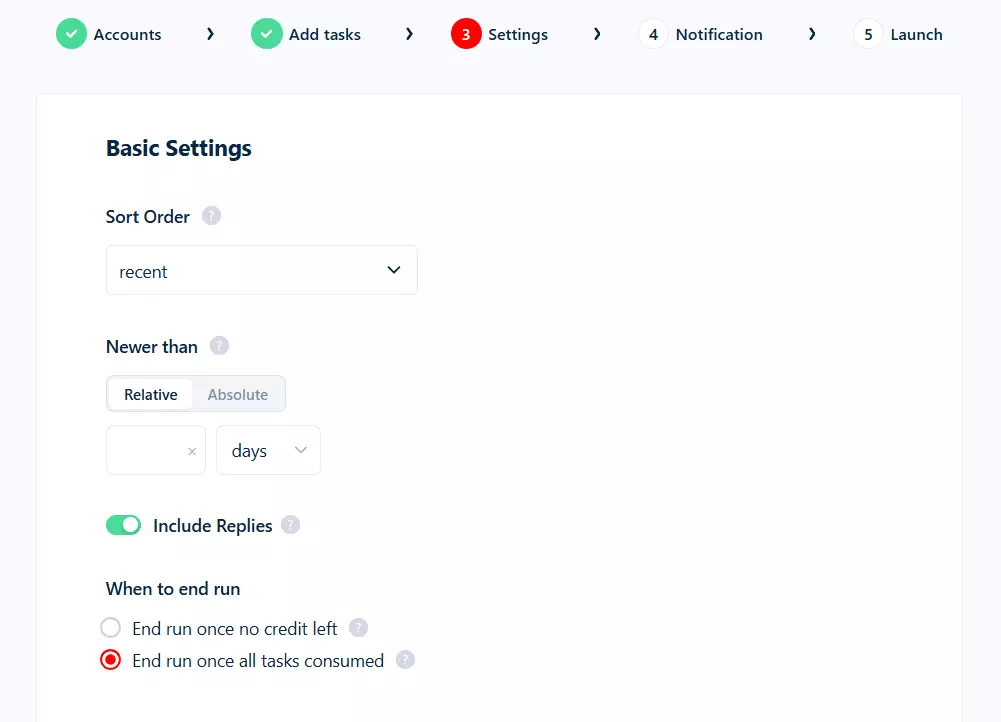Select 'End run once no credit left' option
1001x722 pixels.
[110, 627]
